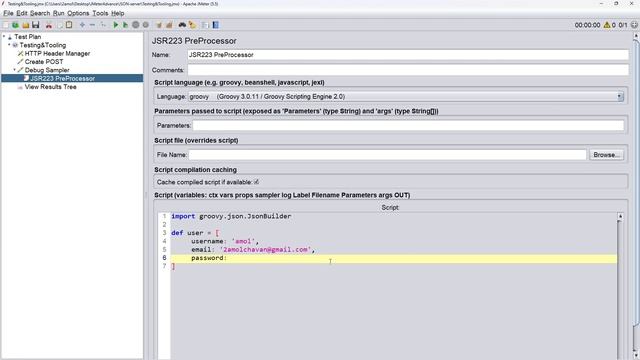Viewport: 640px width, 360px height.
Task: Open the script Language dropdown arrow
Action: [620, 97]
